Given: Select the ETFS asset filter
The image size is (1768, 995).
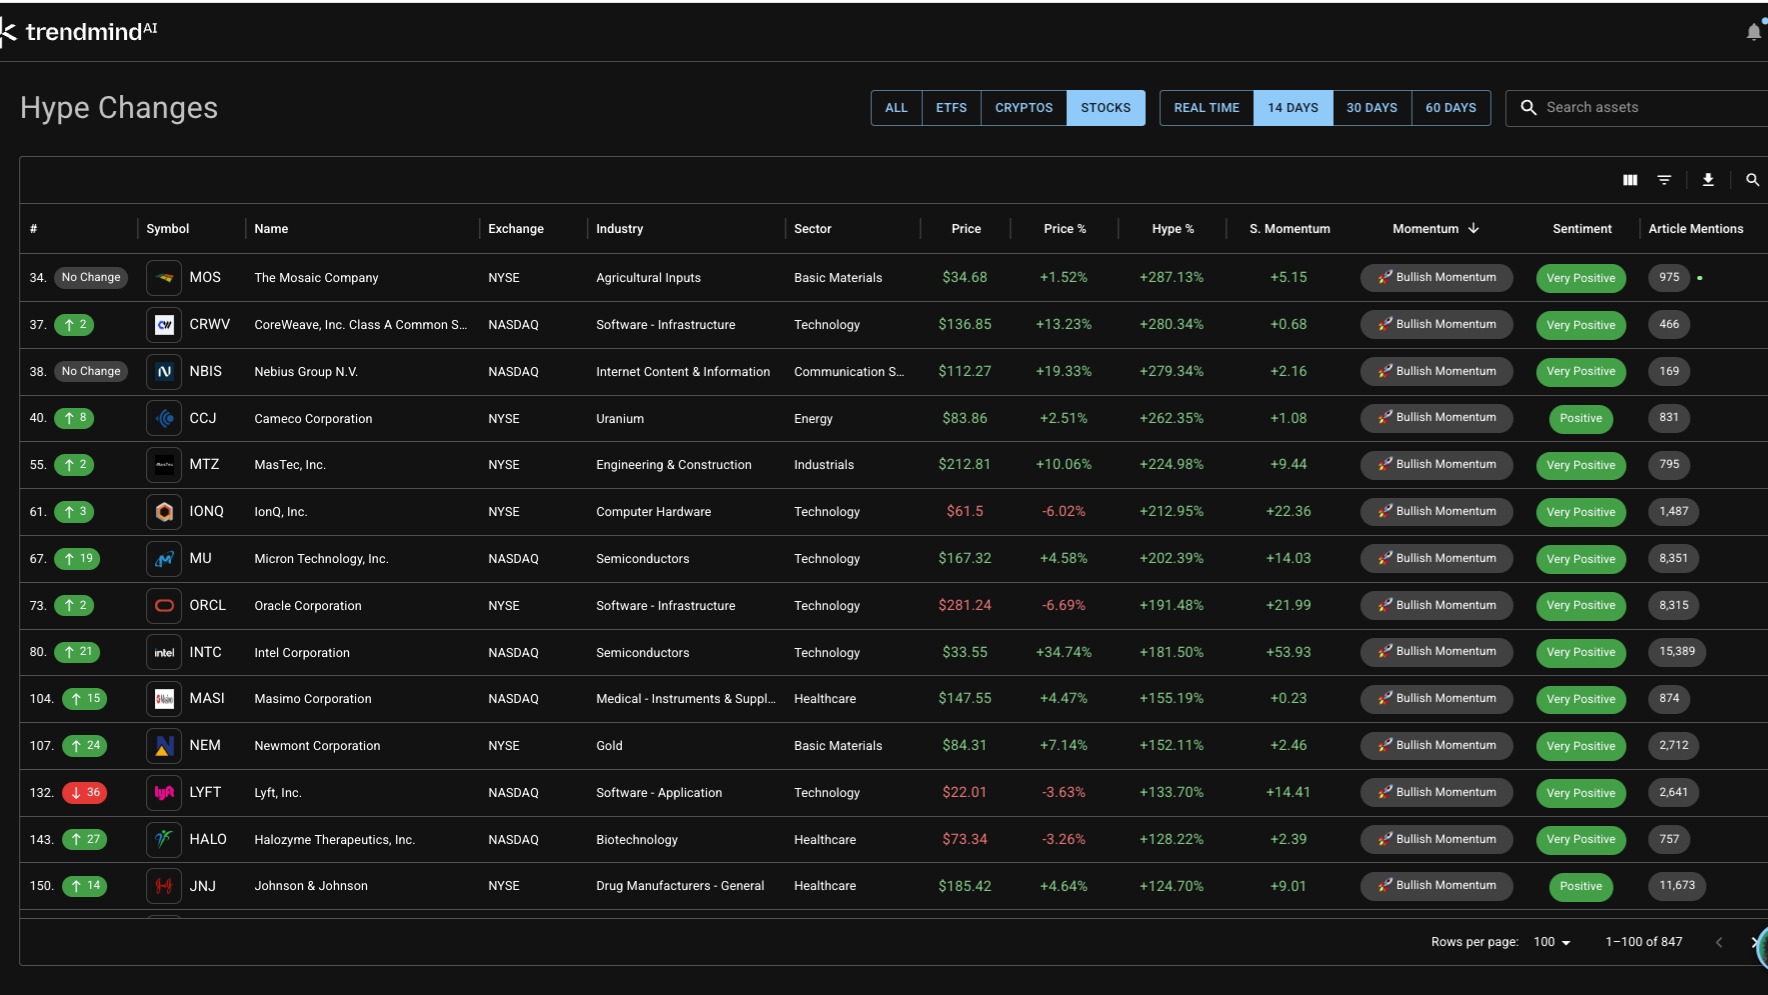Looking at the screenshot, I should tap(951, 108).
